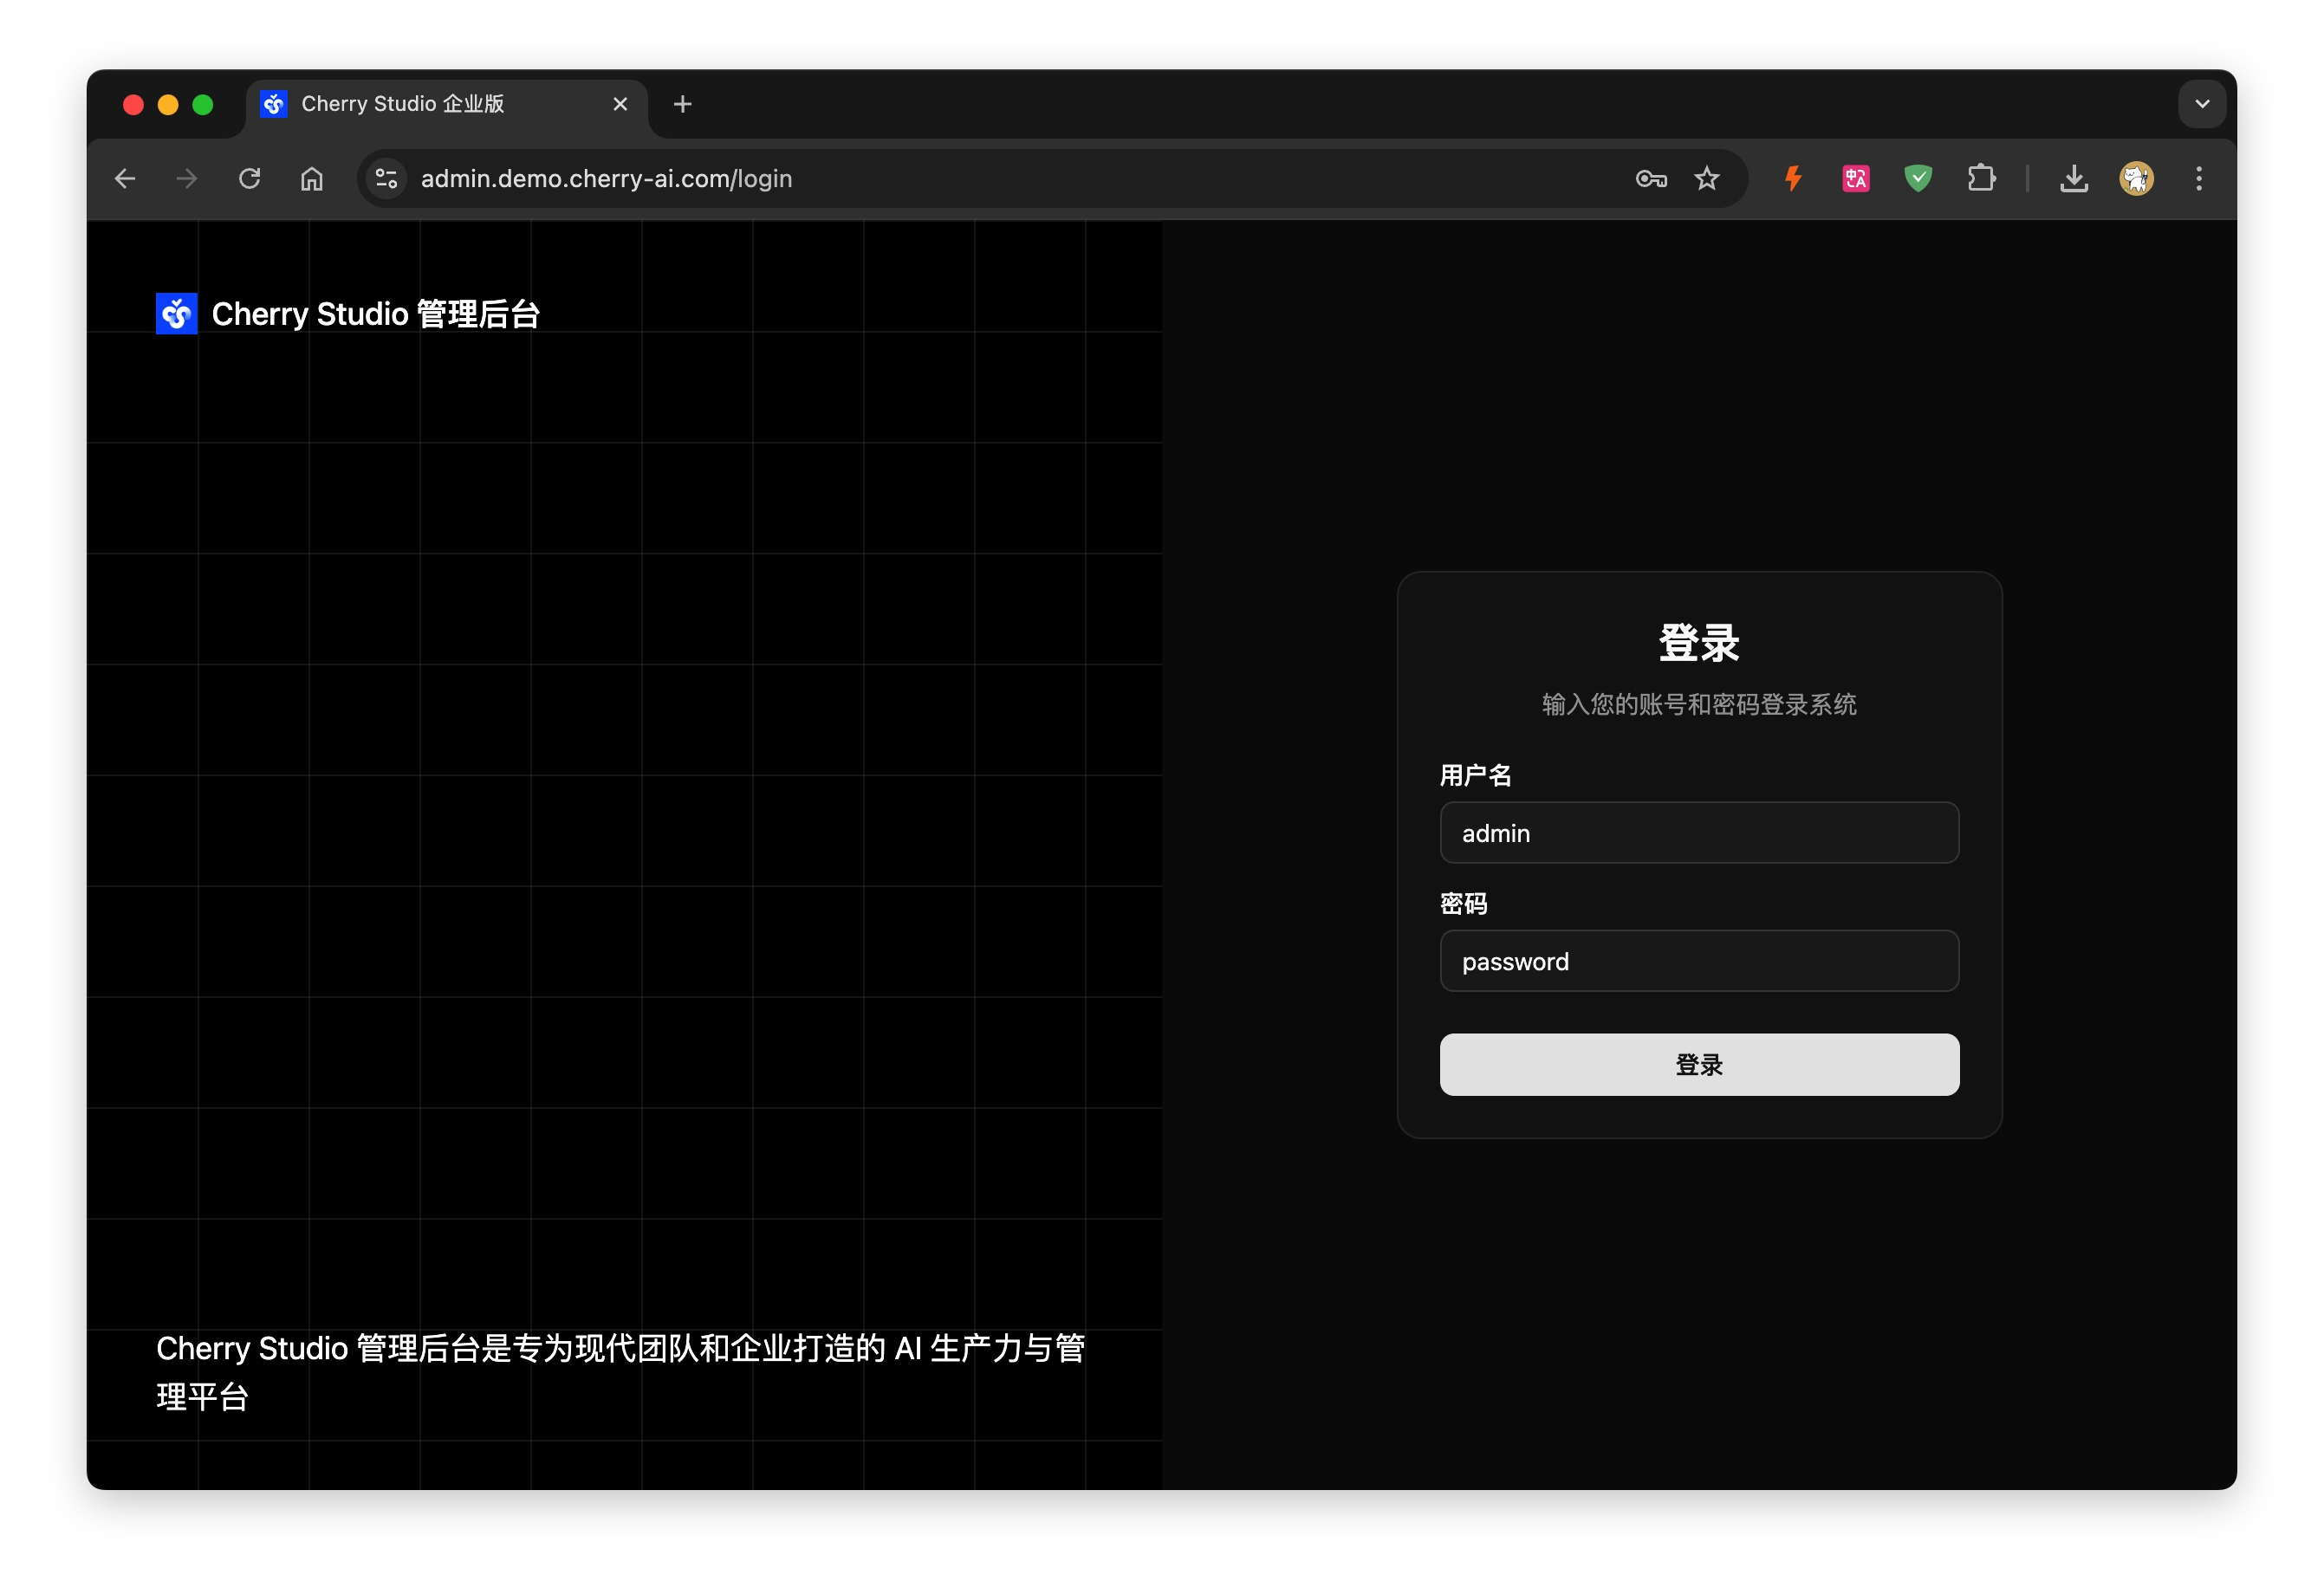Go back with the back arrow
Image resolution: width=2324 pixels, height=1594 pixels.
coord(126,178)
